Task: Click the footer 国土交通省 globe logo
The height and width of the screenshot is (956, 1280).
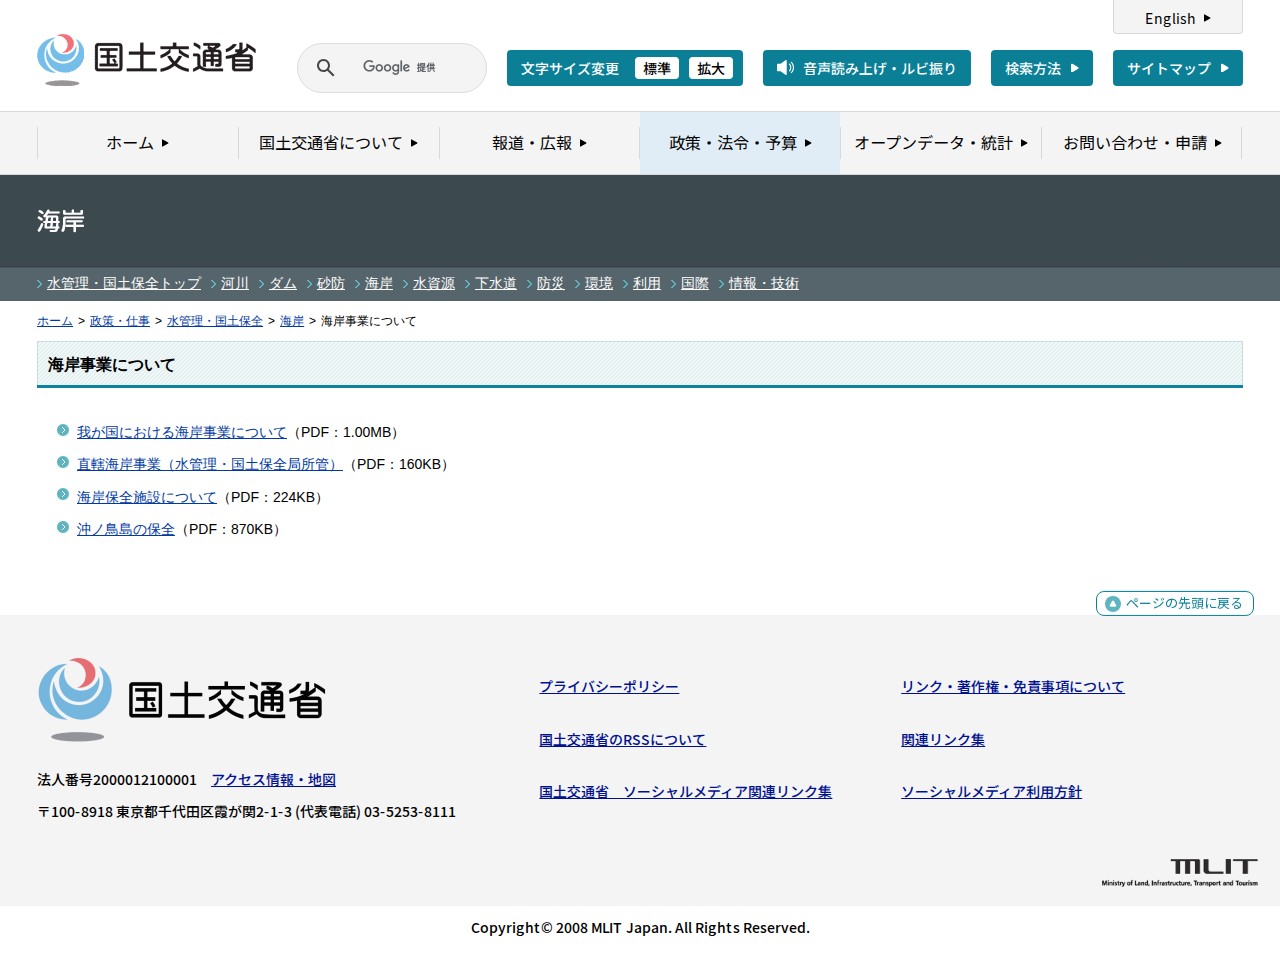Action: [75, 698]
